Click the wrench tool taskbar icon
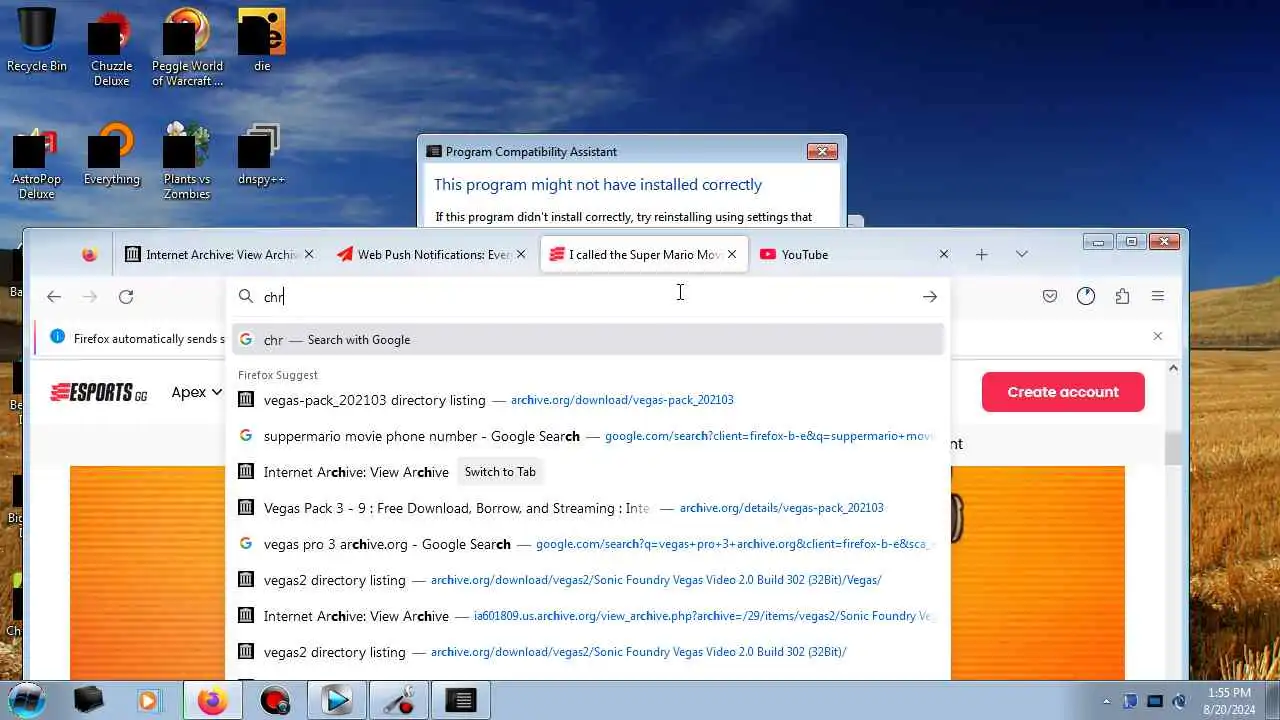 point(399,701)
